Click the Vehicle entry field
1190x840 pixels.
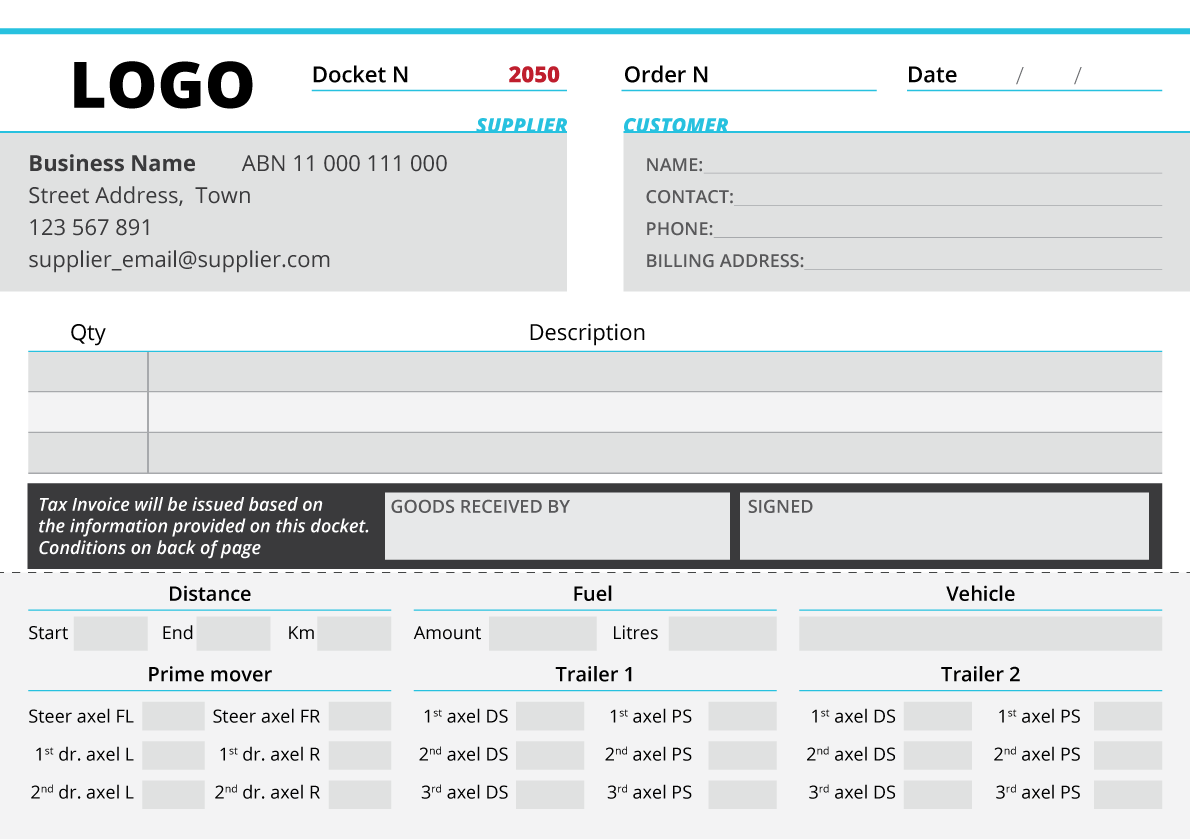[980, 634]
